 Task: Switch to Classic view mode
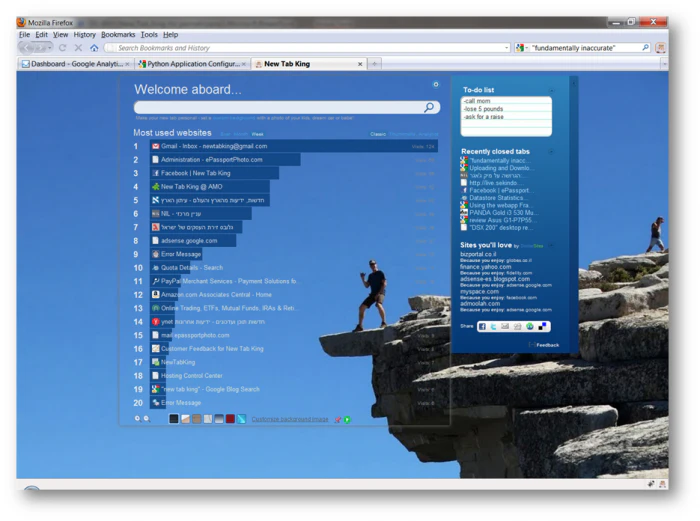coord(378,134)
